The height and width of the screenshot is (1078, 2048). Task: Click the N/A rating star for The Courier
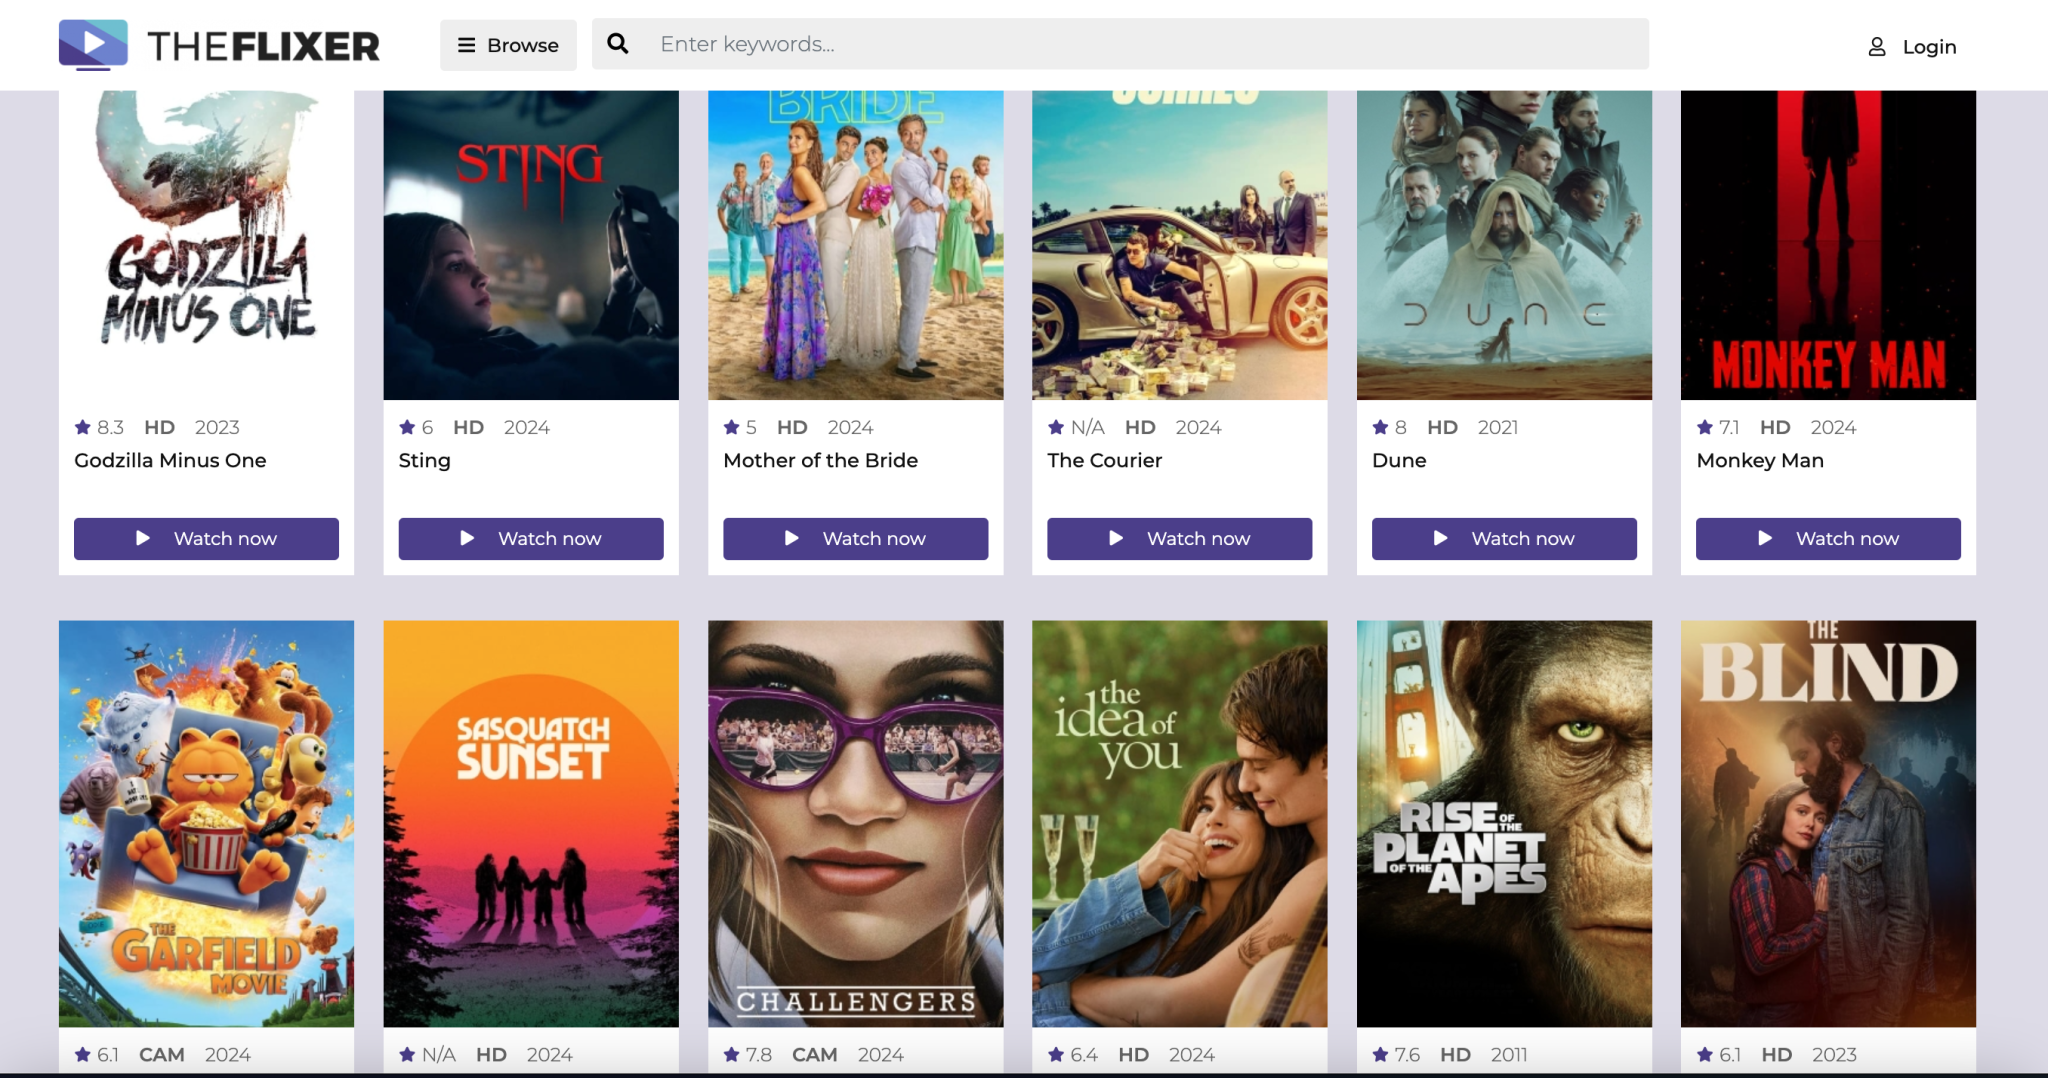(1056, 427)
